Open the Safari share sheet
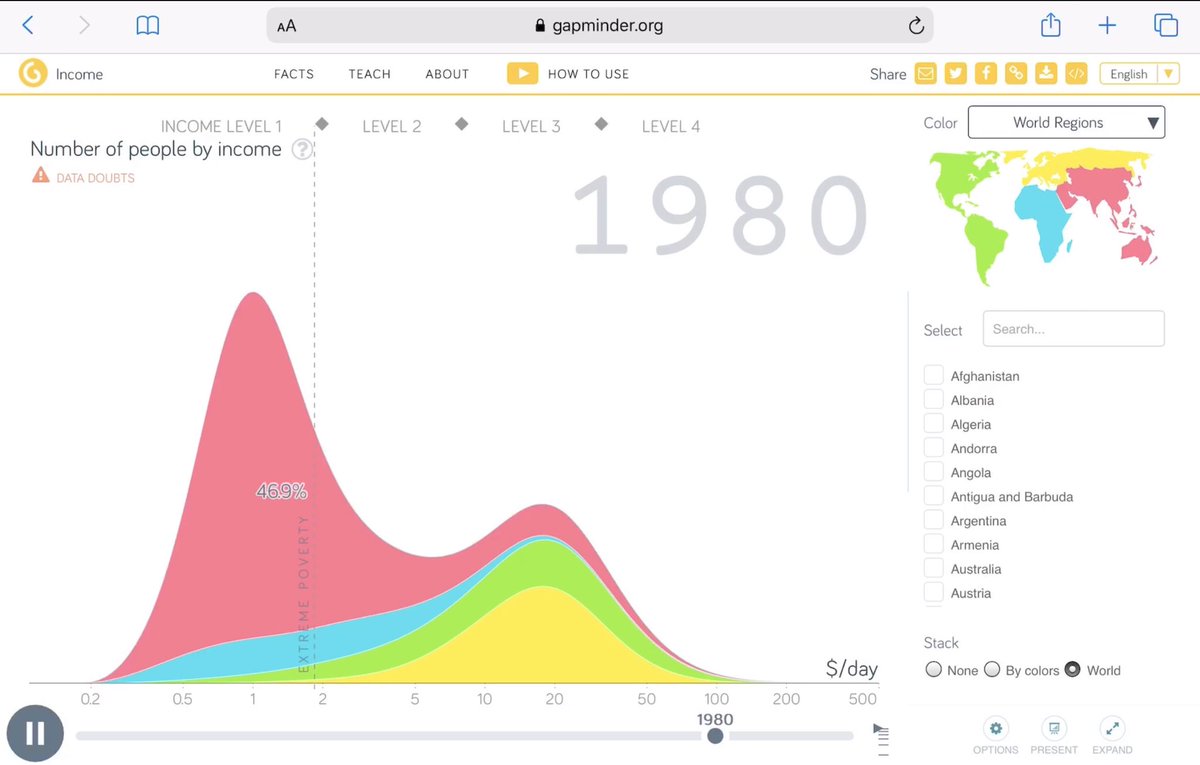1200x765 pixels. 1050,24
